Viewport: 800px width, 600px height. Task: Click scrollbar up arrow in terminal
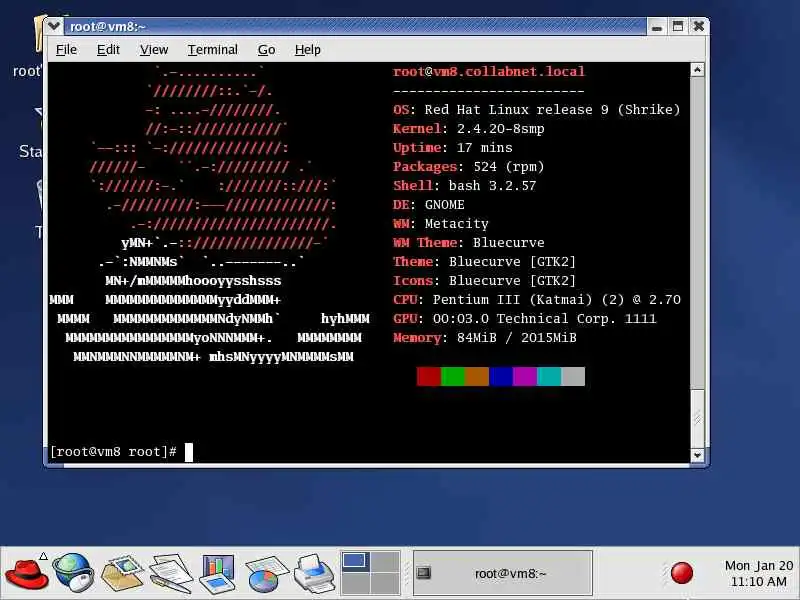[697, 70]
